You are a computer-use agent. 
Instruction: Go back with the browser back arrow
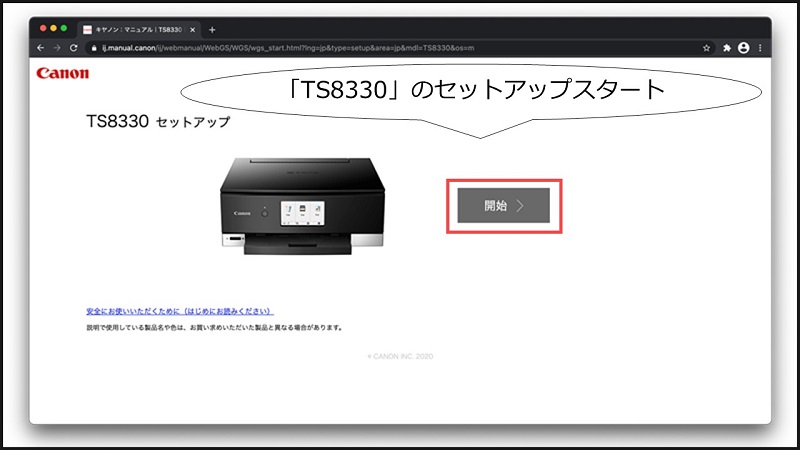point(40,47)
